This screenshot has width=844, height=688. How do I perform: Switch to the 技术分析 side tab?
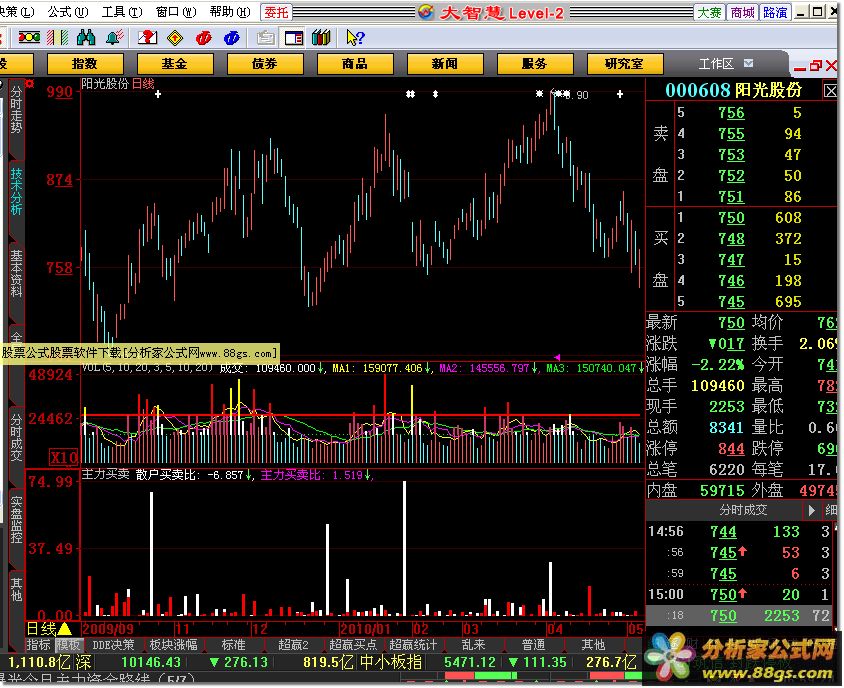pos(16,191)
